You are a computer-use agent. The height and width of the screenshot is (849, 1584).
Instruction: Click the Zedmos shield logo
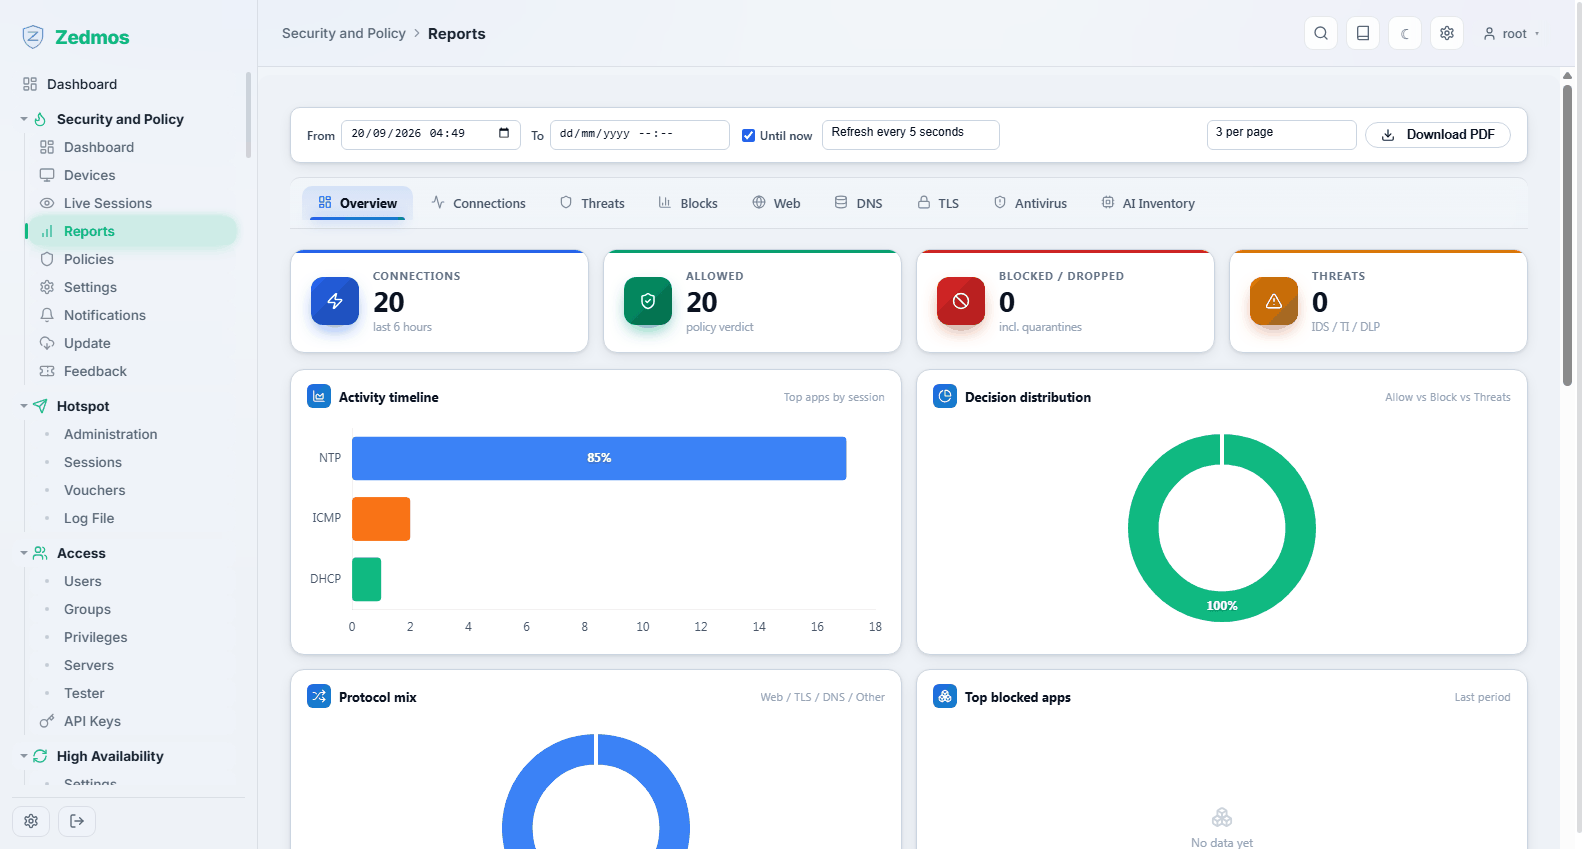[x=33, y=37]
